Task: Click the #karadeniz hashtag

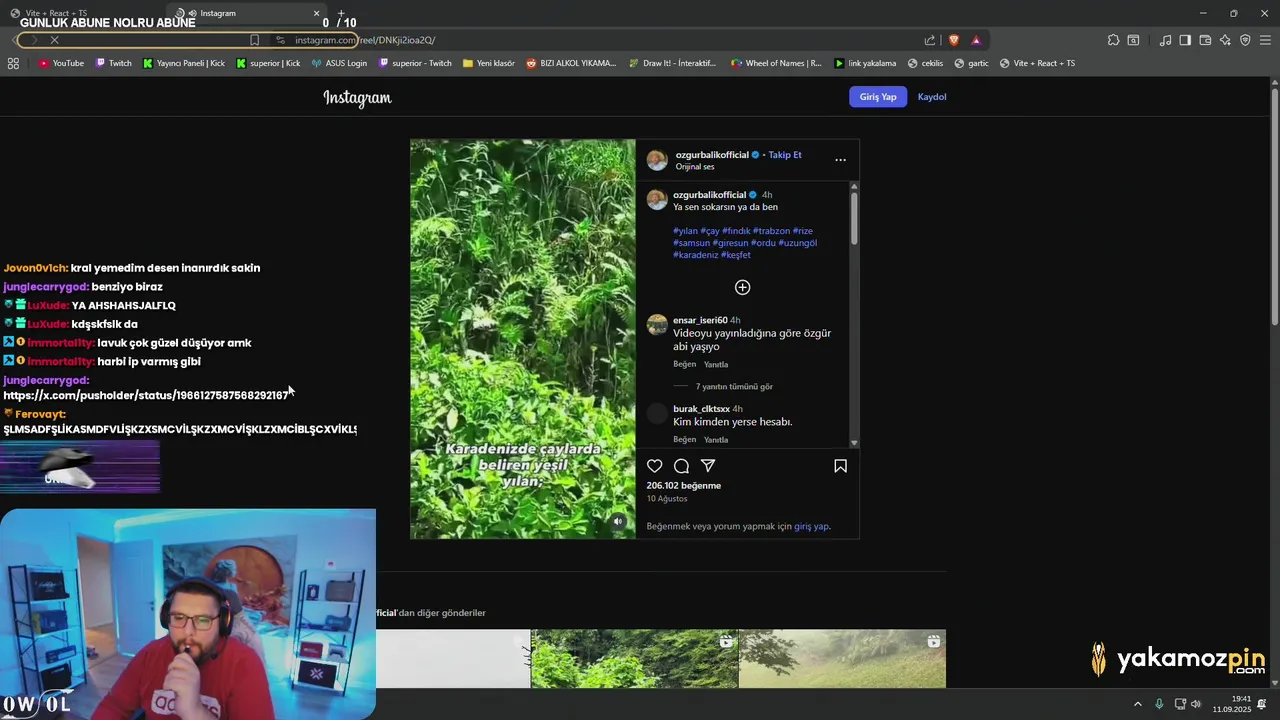Action: point(695,255)
